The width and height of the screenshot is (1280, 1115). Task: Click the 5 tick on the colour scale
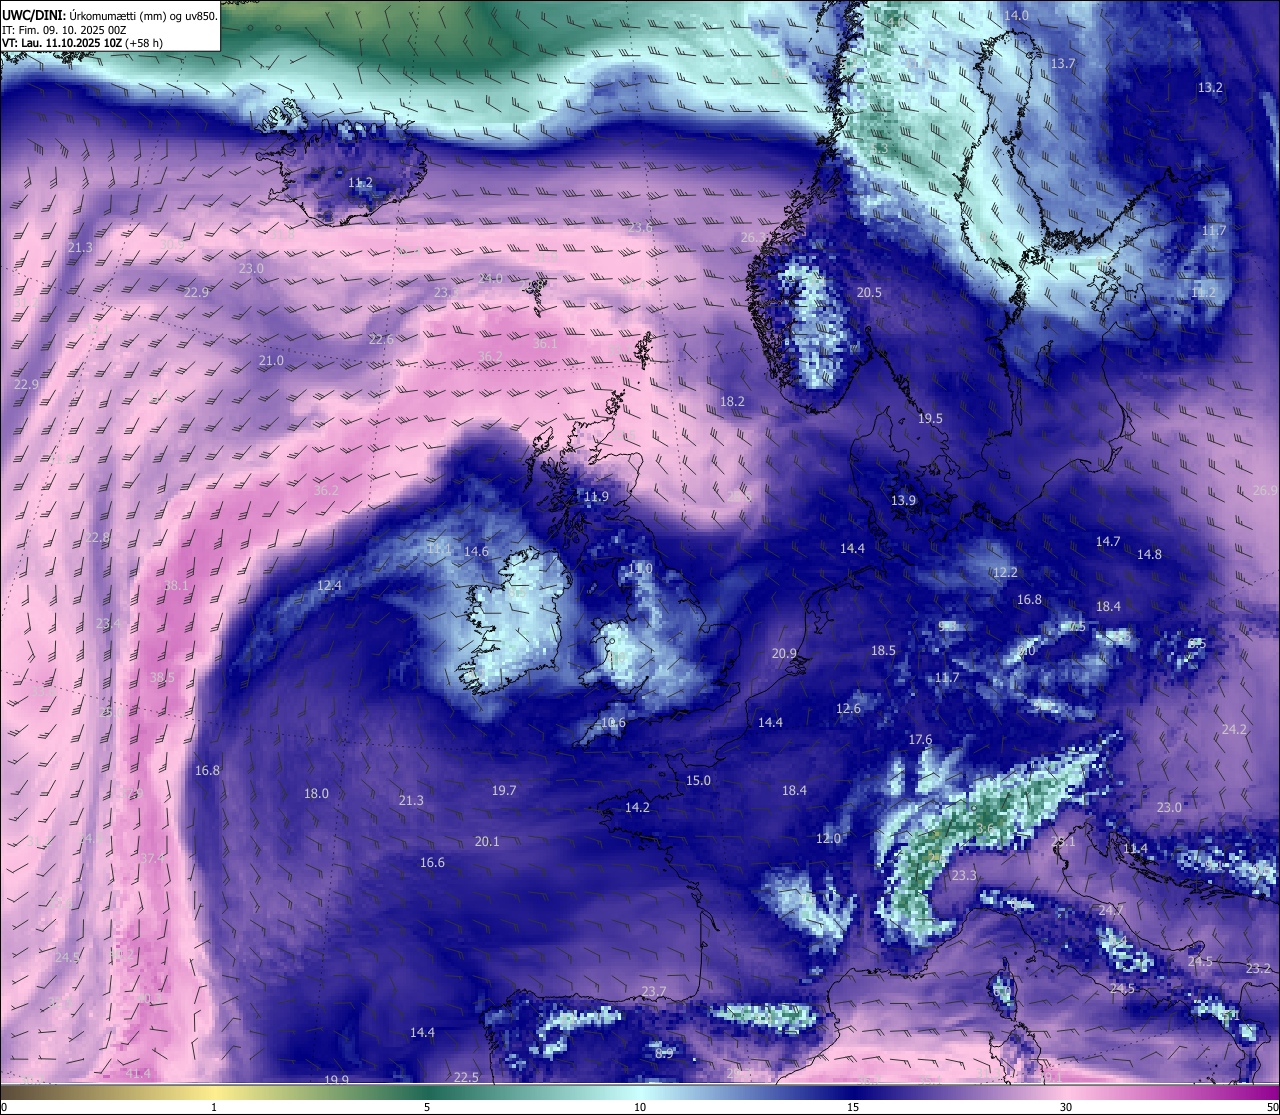427,1107
